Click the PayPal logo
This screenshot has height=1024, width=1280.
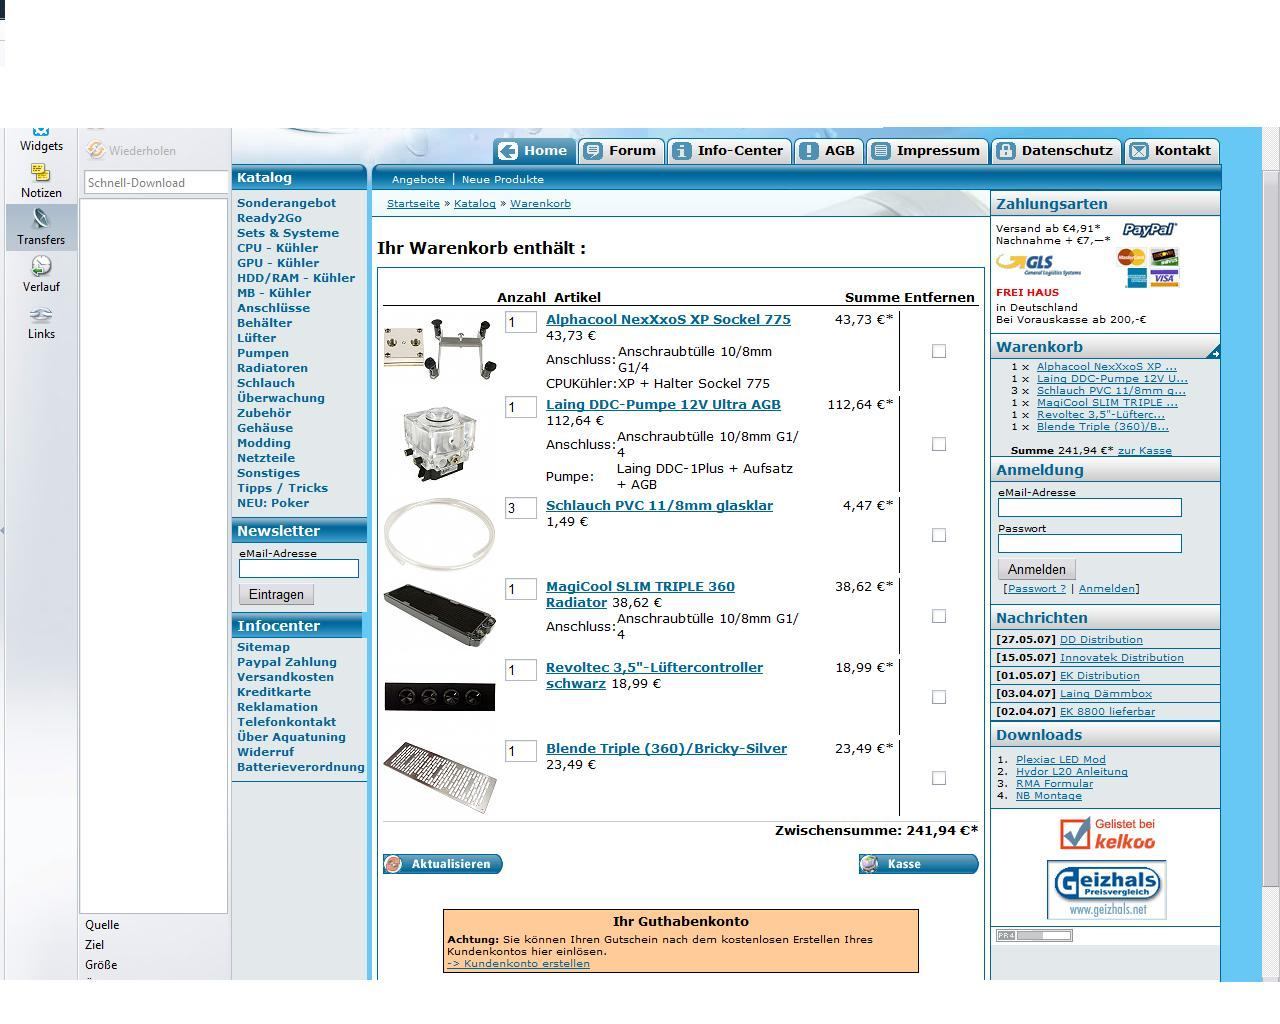pyautogui.click(x=1149, y=229)
